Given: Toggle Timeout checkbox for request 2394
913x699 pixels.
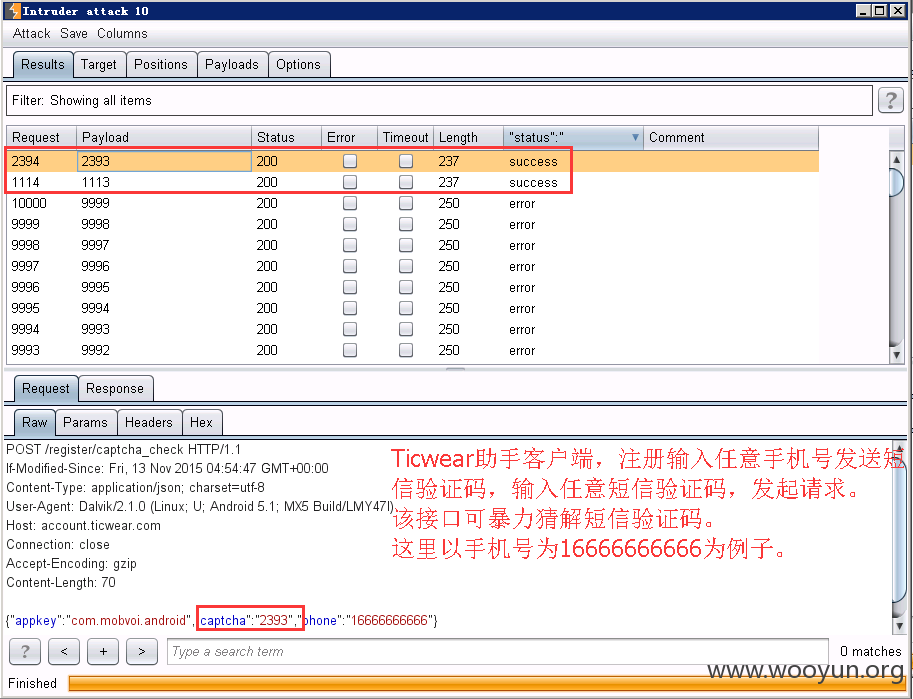Looking at the screenshot, I should (406, 161).
